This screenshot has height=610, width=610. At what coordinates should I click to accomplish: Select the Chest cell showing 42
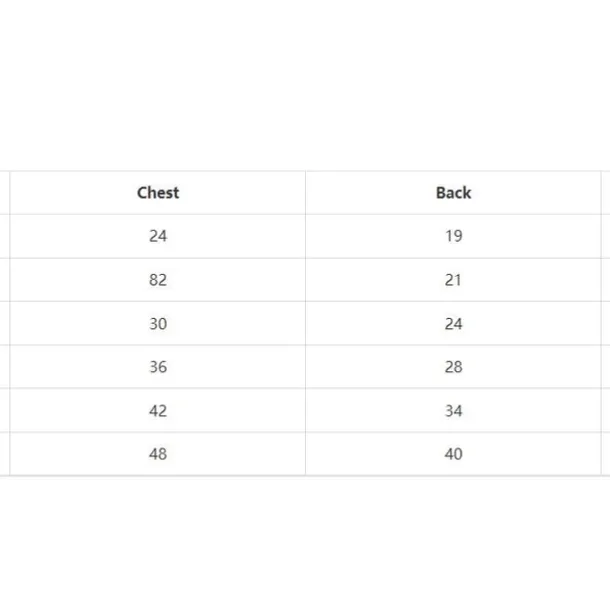(158, 411)
